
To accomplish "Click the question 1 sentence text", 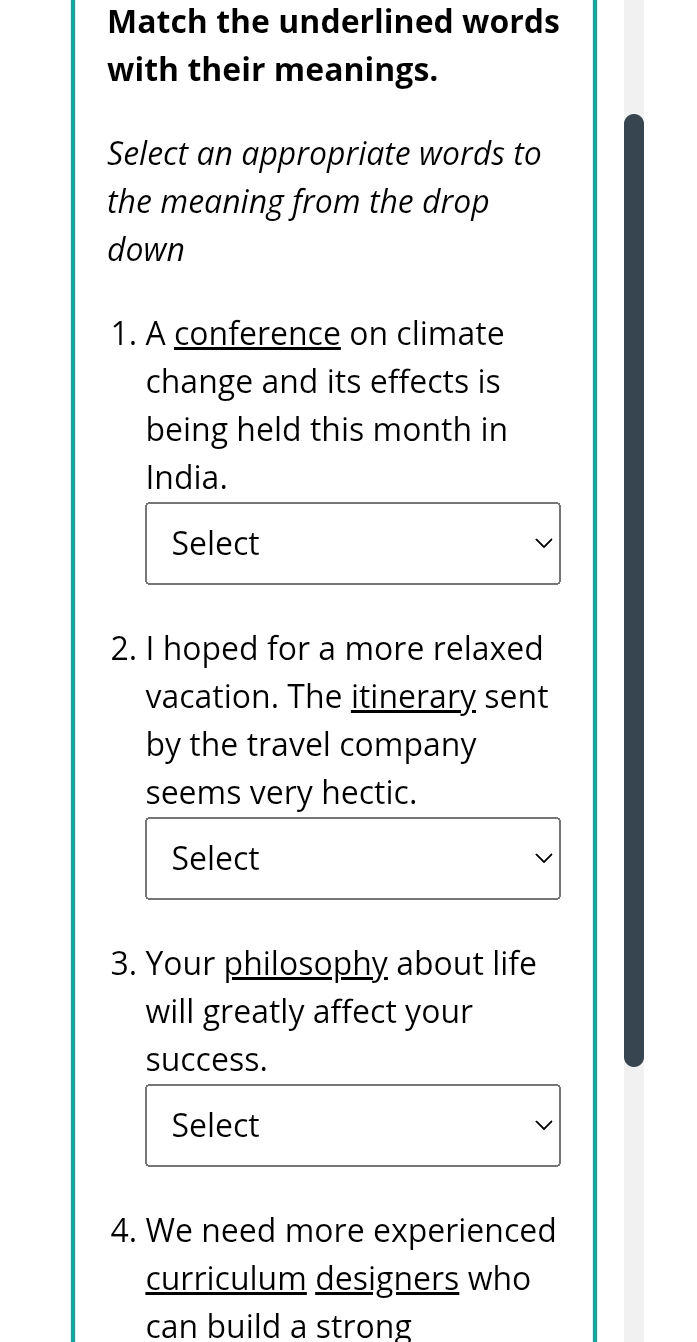I will click(327, 405).
